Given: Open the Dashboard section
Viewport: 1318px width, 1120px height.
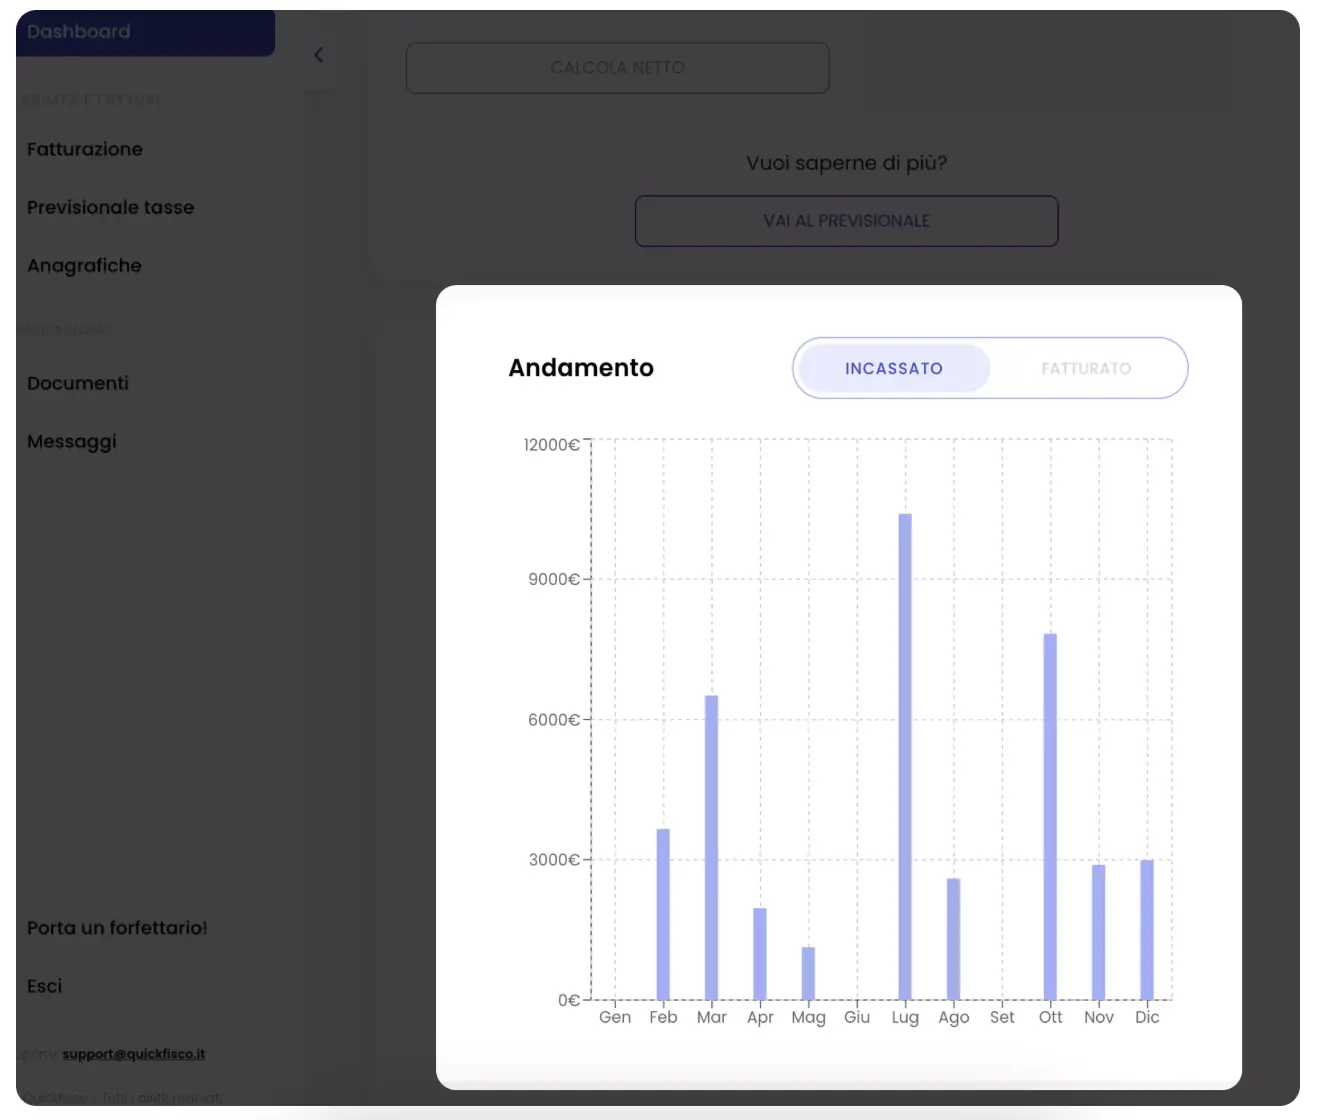Looking at the screenshot, I should 79,31.
